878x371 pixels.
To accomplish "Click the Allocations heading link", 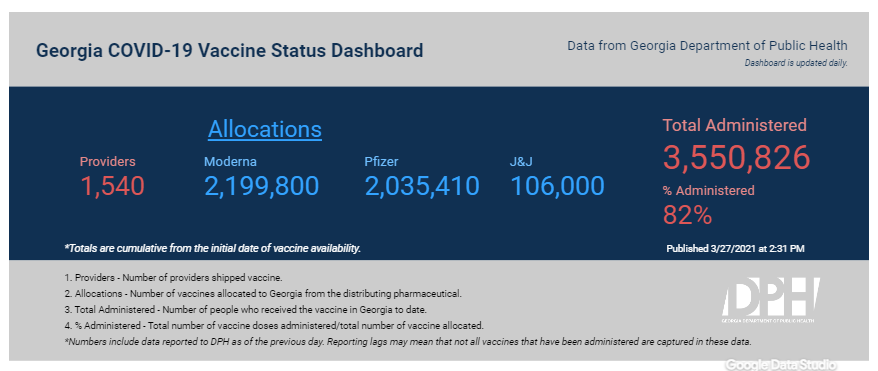I will pos(265,129).
